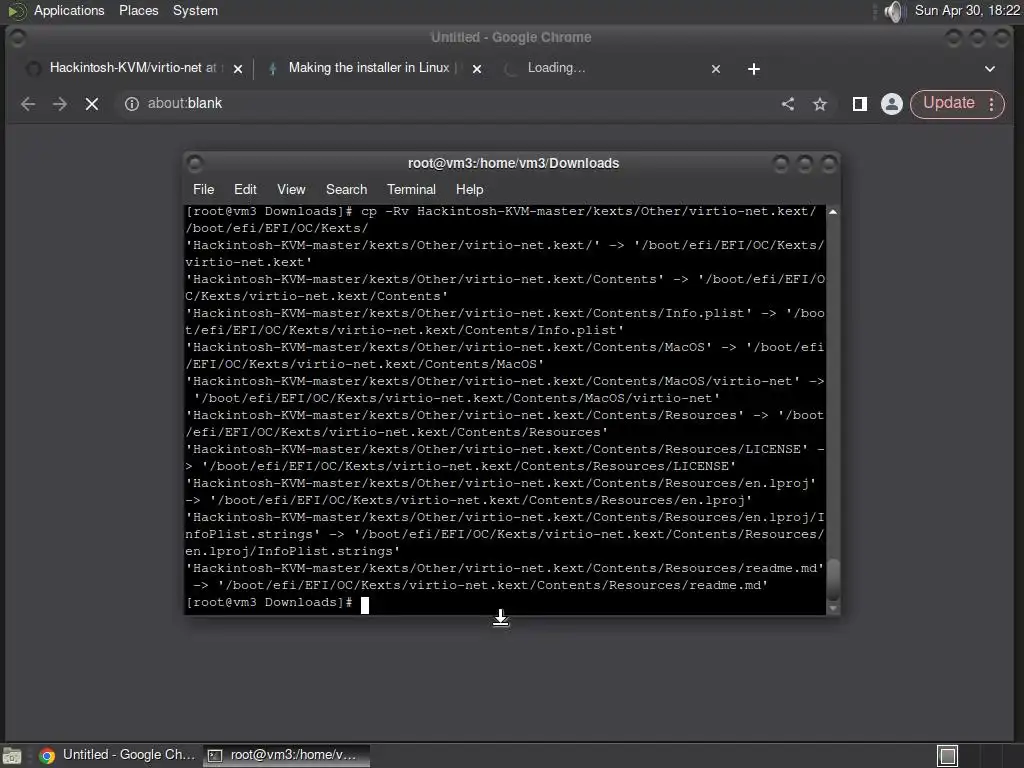Click the cp -Rv command text line

pos(500,212)
